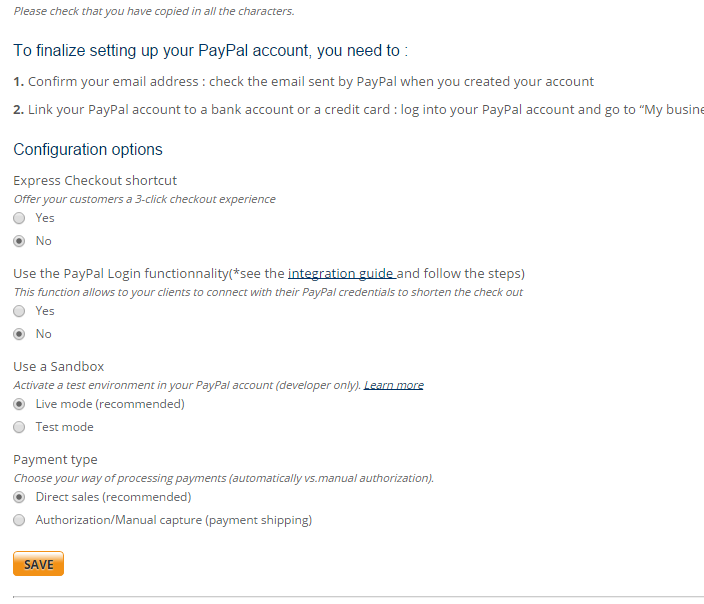Click the Express Checkout shortcut title
Viewport: 704px width, 604px height.
(x=95, y=181)
